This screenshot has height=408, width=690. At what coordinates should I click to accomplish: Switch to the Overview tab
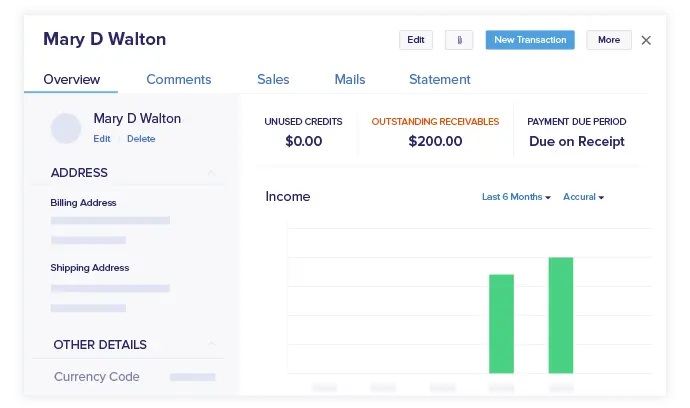tap(71, 79)
